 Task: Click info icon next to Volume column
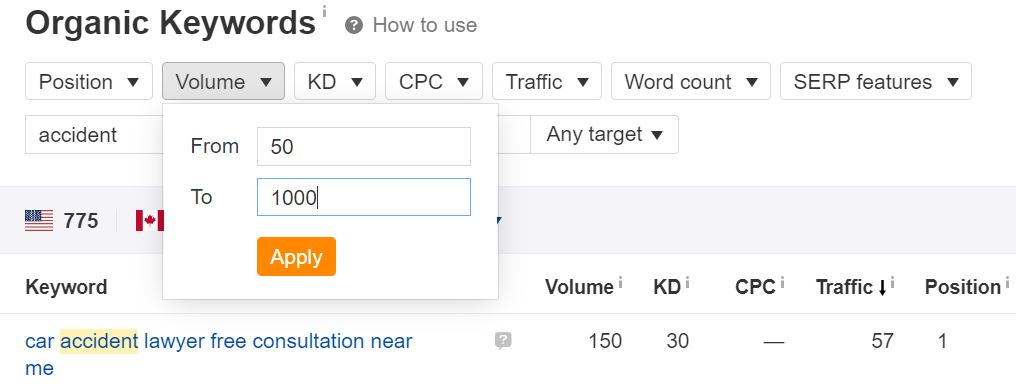click(x=620, y=282)
